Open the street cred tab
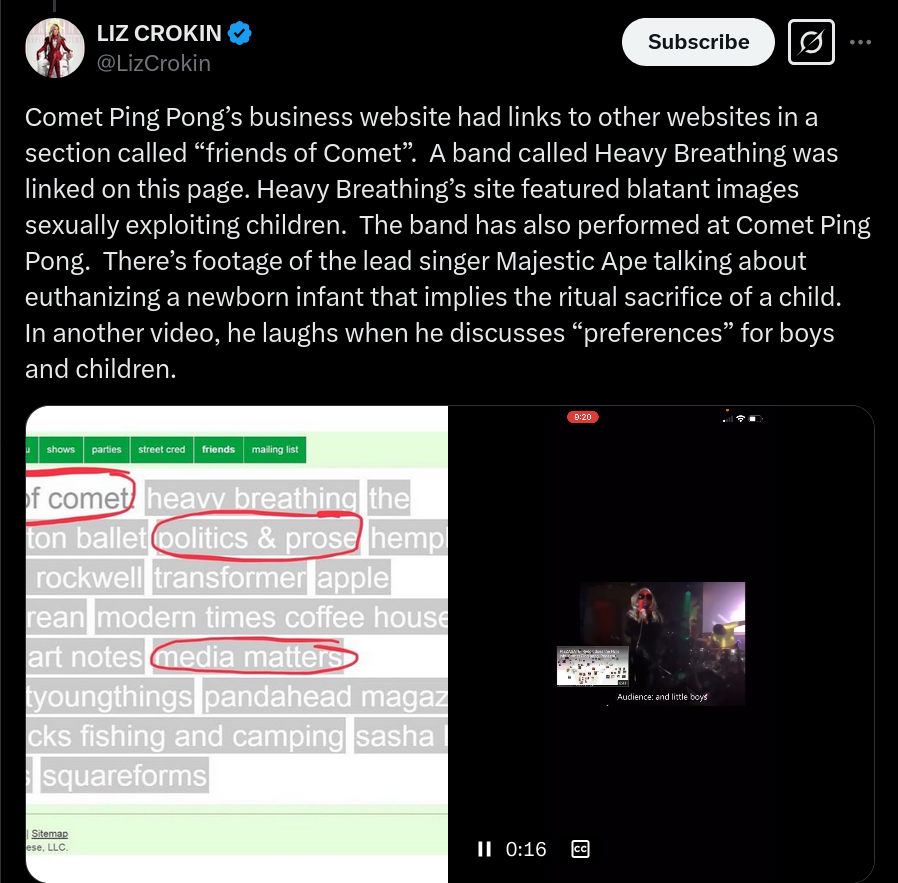 162,450
